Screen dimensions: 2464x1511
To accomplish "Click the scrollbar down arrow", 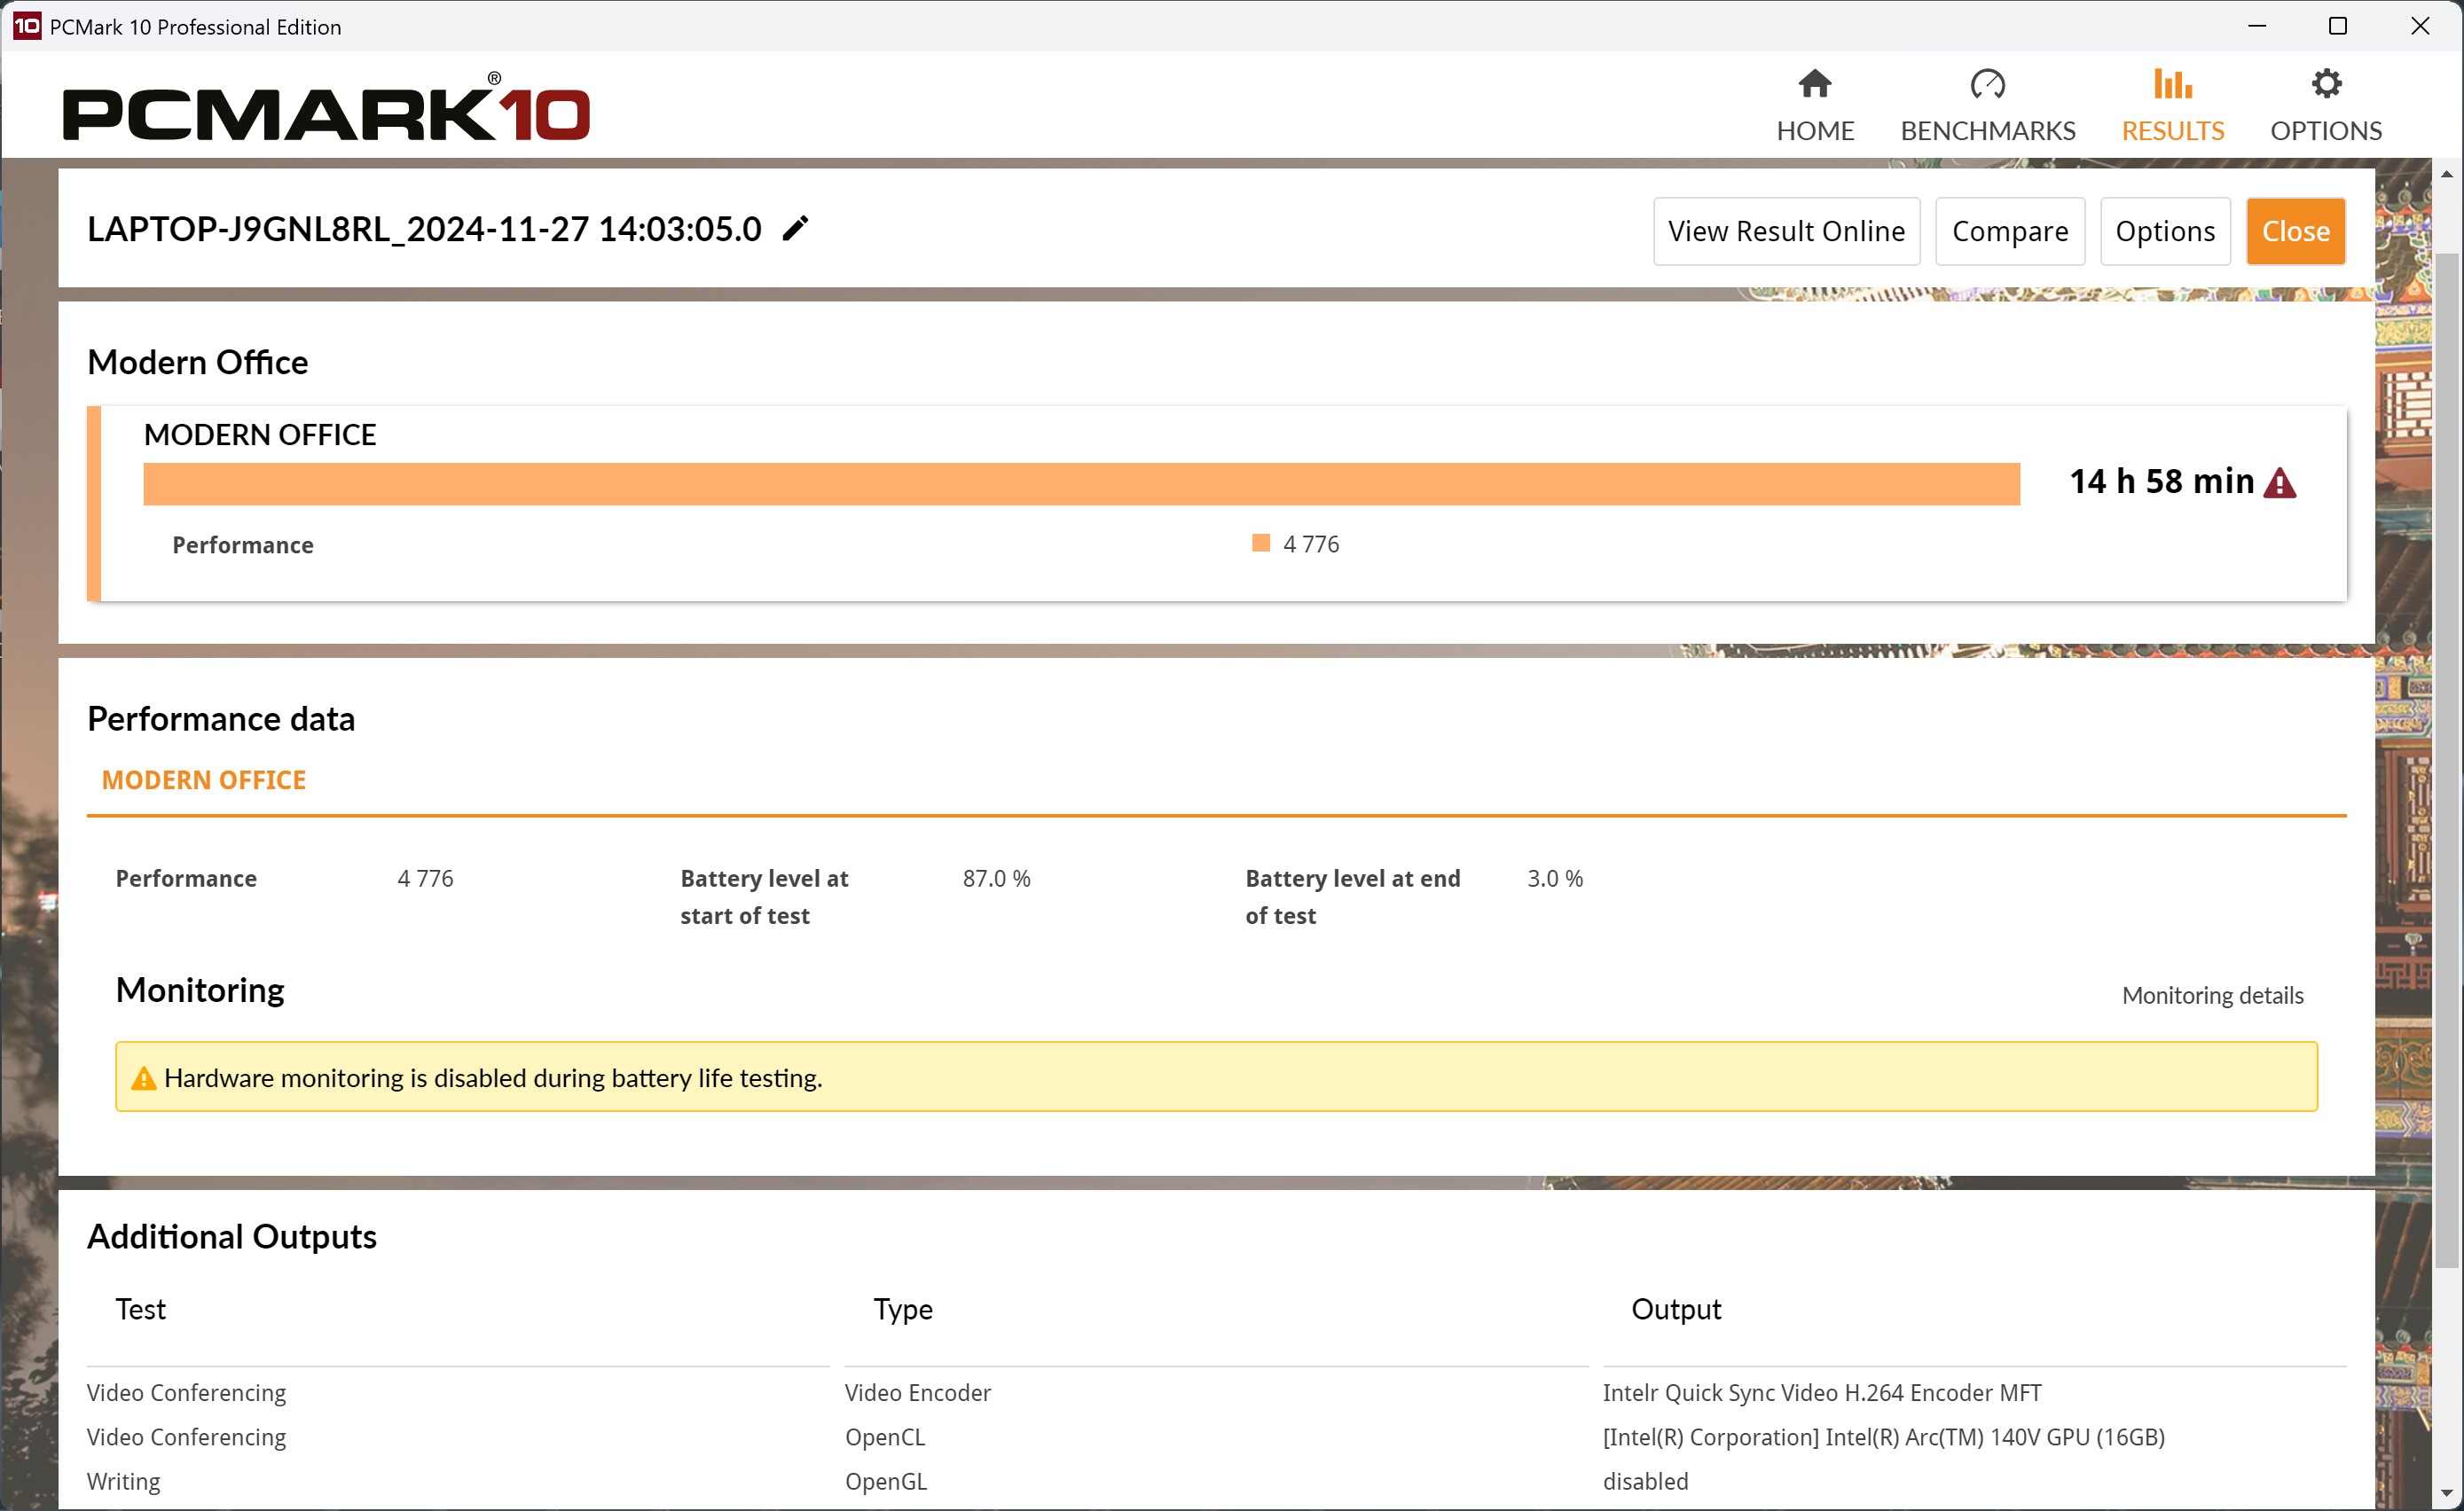I will 2446,1495.
